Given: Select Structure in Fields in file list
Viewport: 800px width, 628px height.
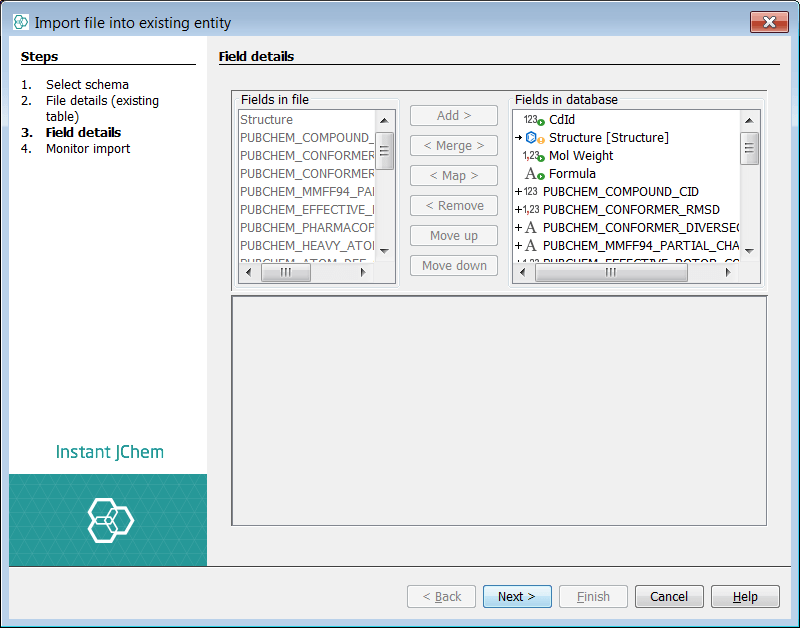Looking at the screenshot, I should point(267,120).
